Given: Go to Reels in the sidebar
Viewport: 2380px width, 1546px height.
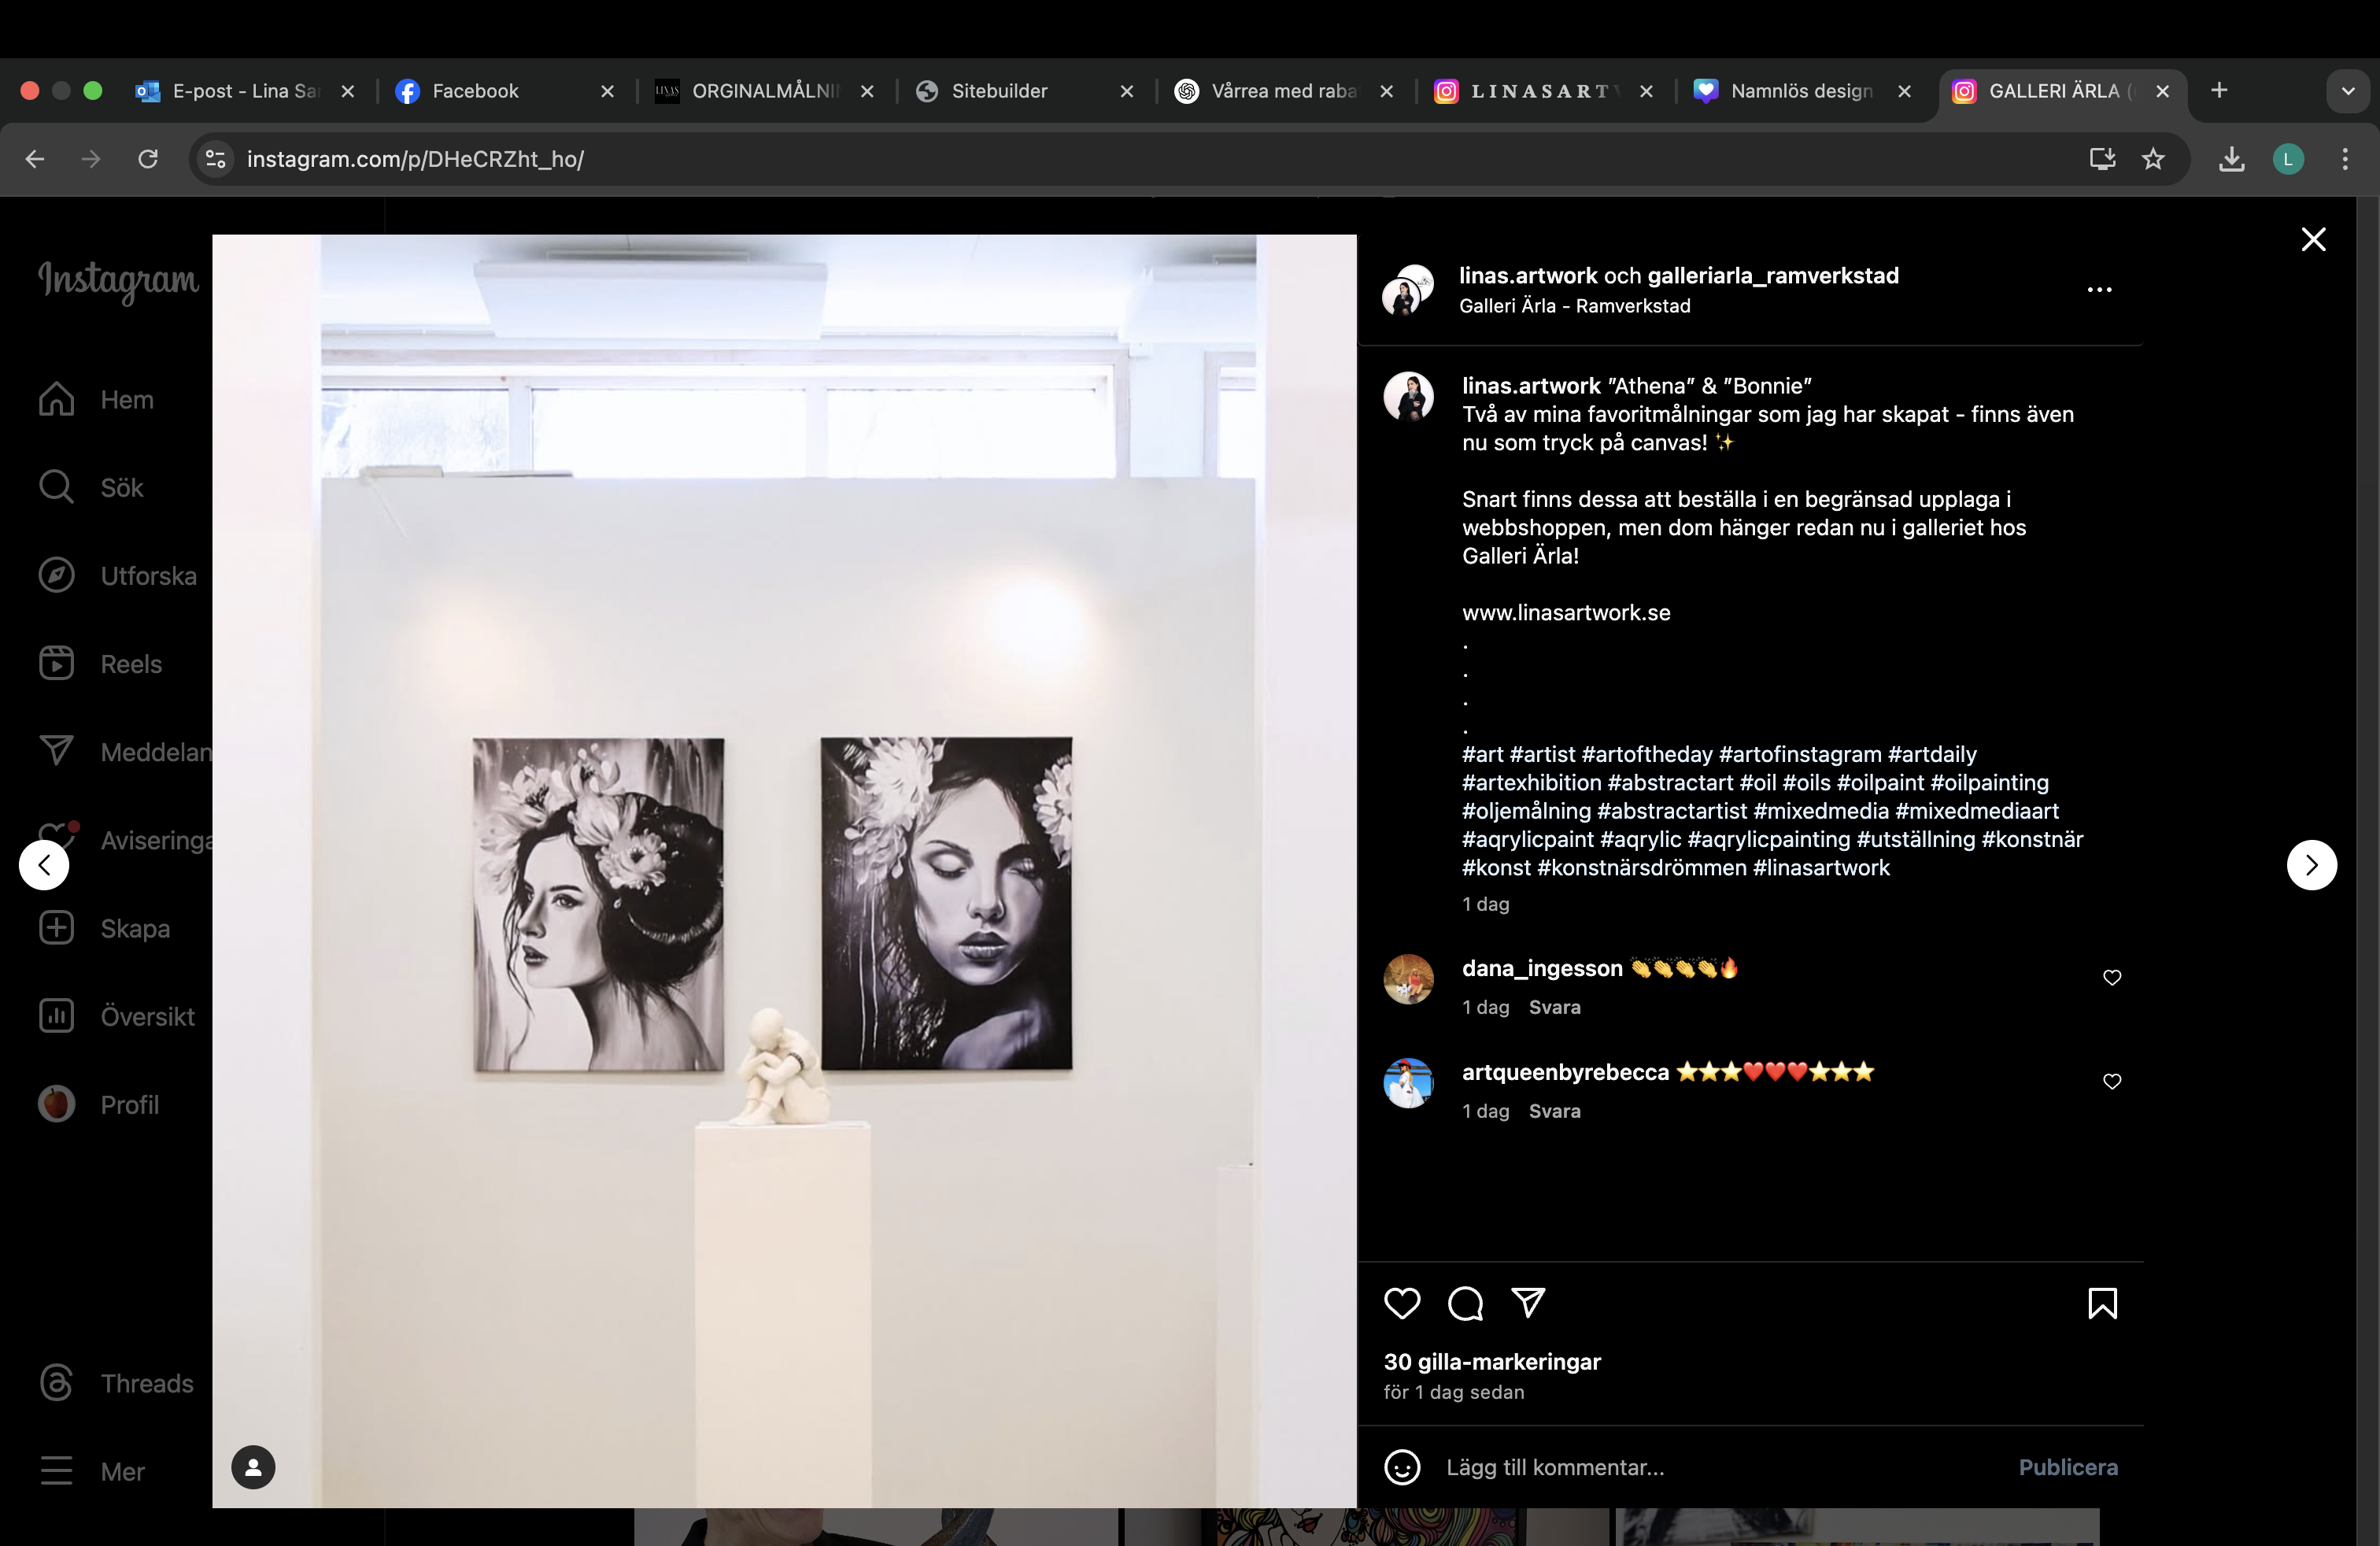Looking at the screenshot, I should 100,663.
